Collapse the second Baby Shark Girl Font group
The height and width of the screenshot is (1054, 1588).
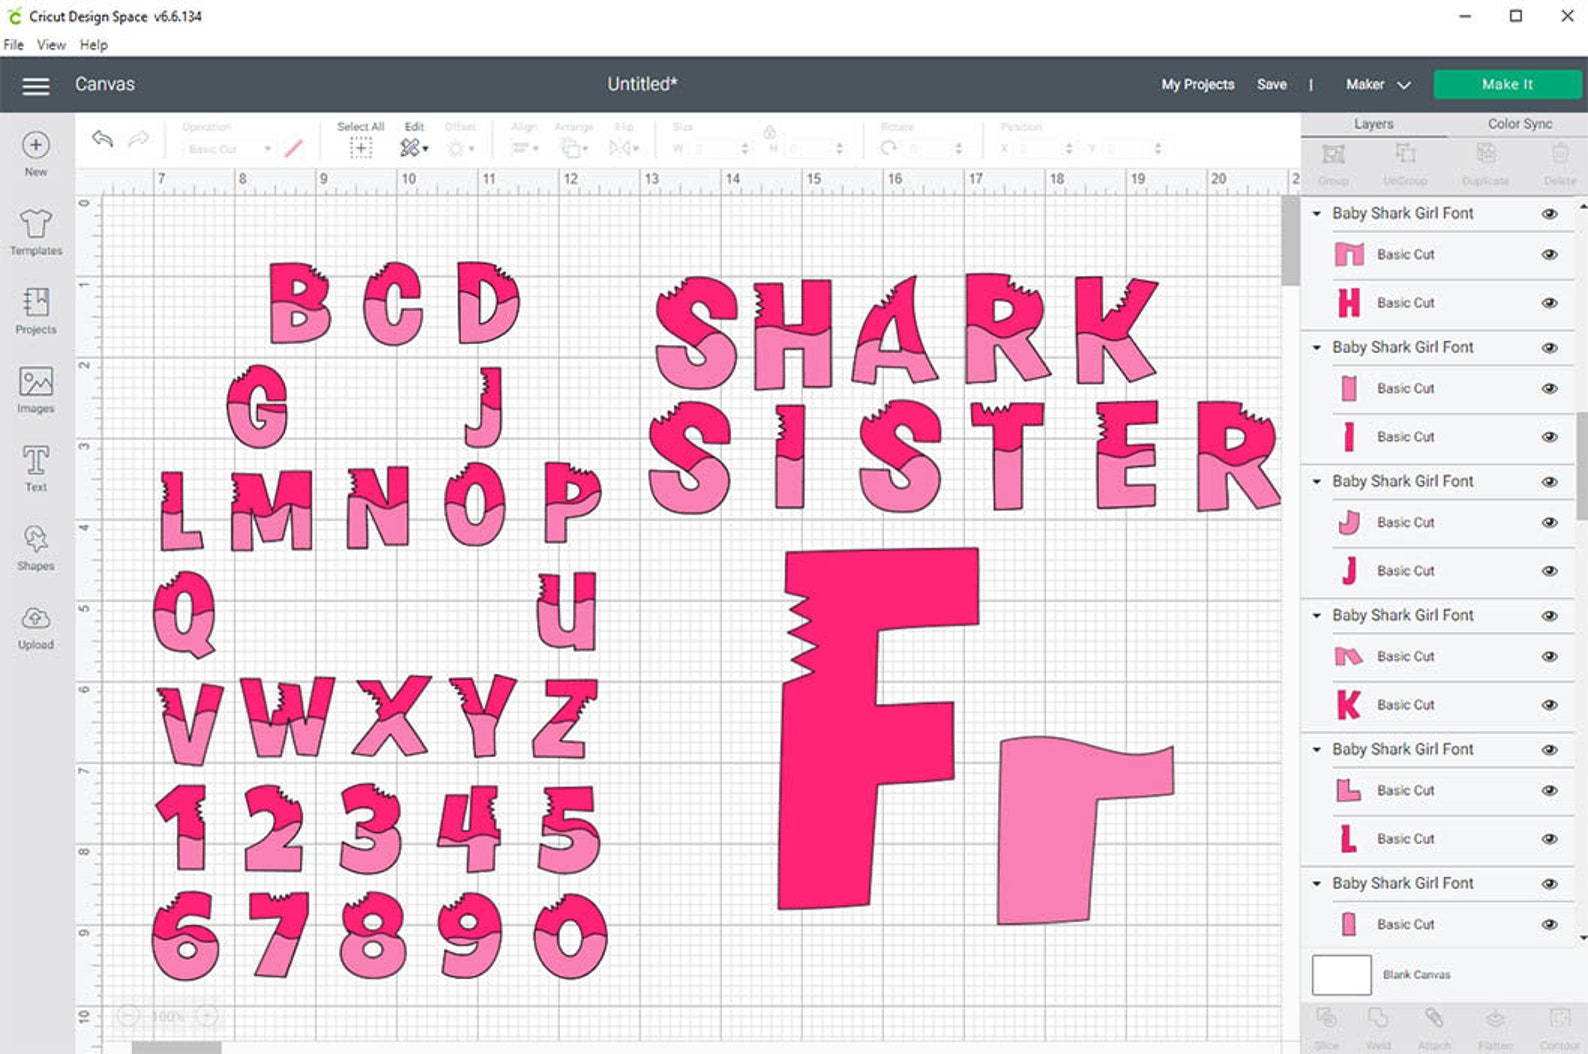tap(1317, 347)
